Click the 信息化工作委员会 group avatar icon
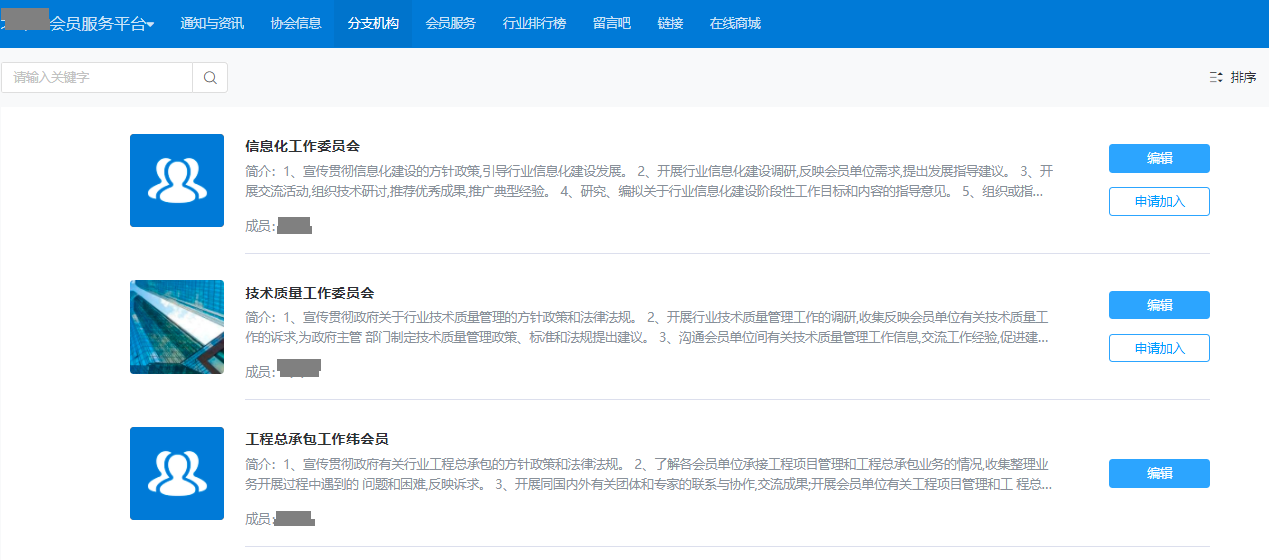 pos(177,181)
